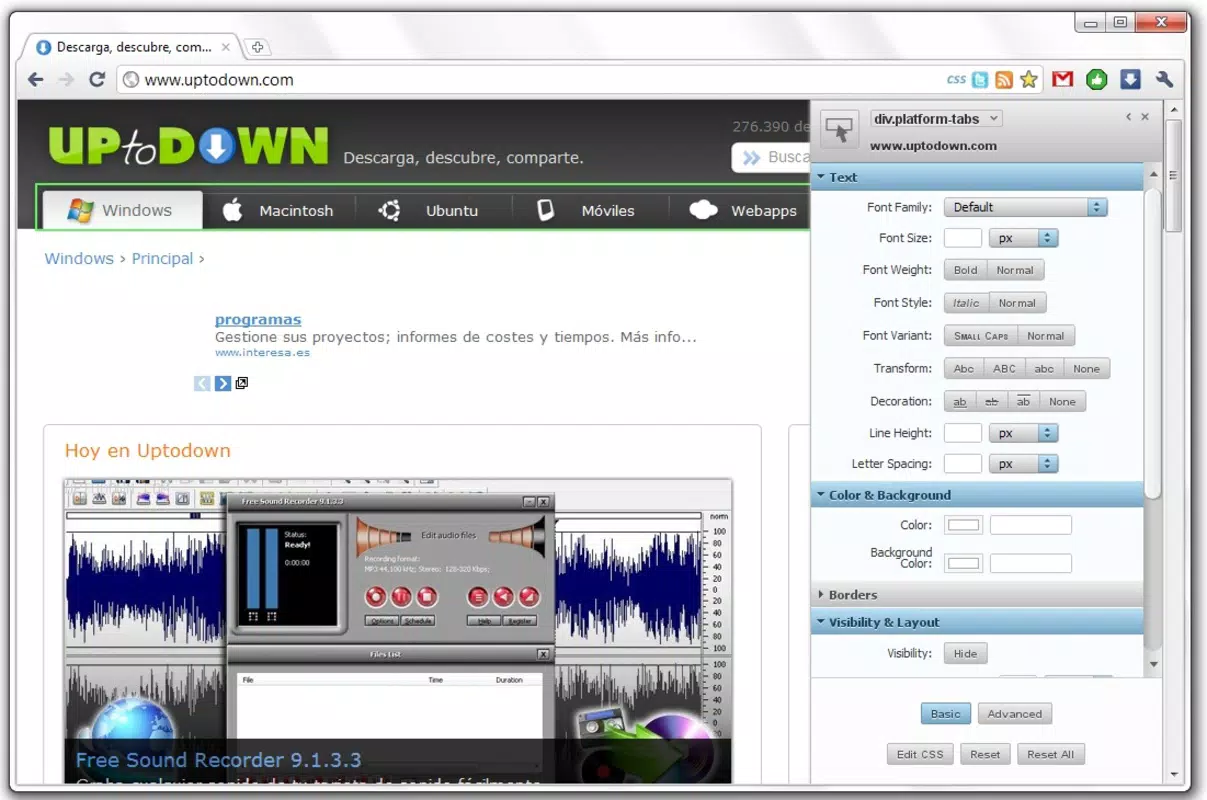This screenshot has width=1207, height=800.
Task: Click the ad info icon beside the arrows
Action: point(241,383)
